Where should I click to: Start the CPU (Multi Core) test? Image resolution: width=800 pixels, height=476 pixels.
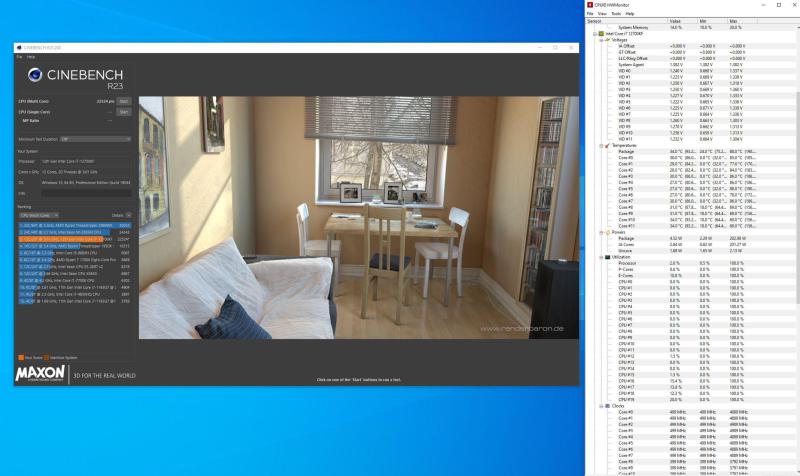click(124, 101)
